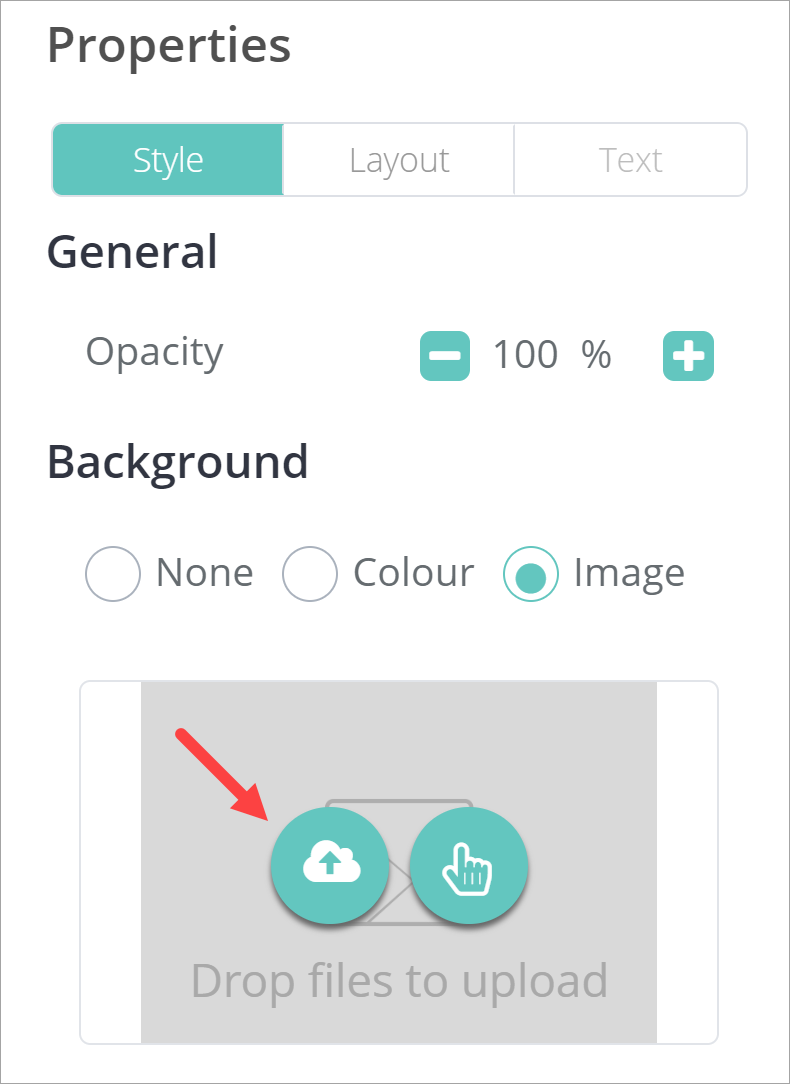The height and width of the screenshot is (1084, 790).
Task: Click the opacity value field showing 100
Action: coord(525,355)
